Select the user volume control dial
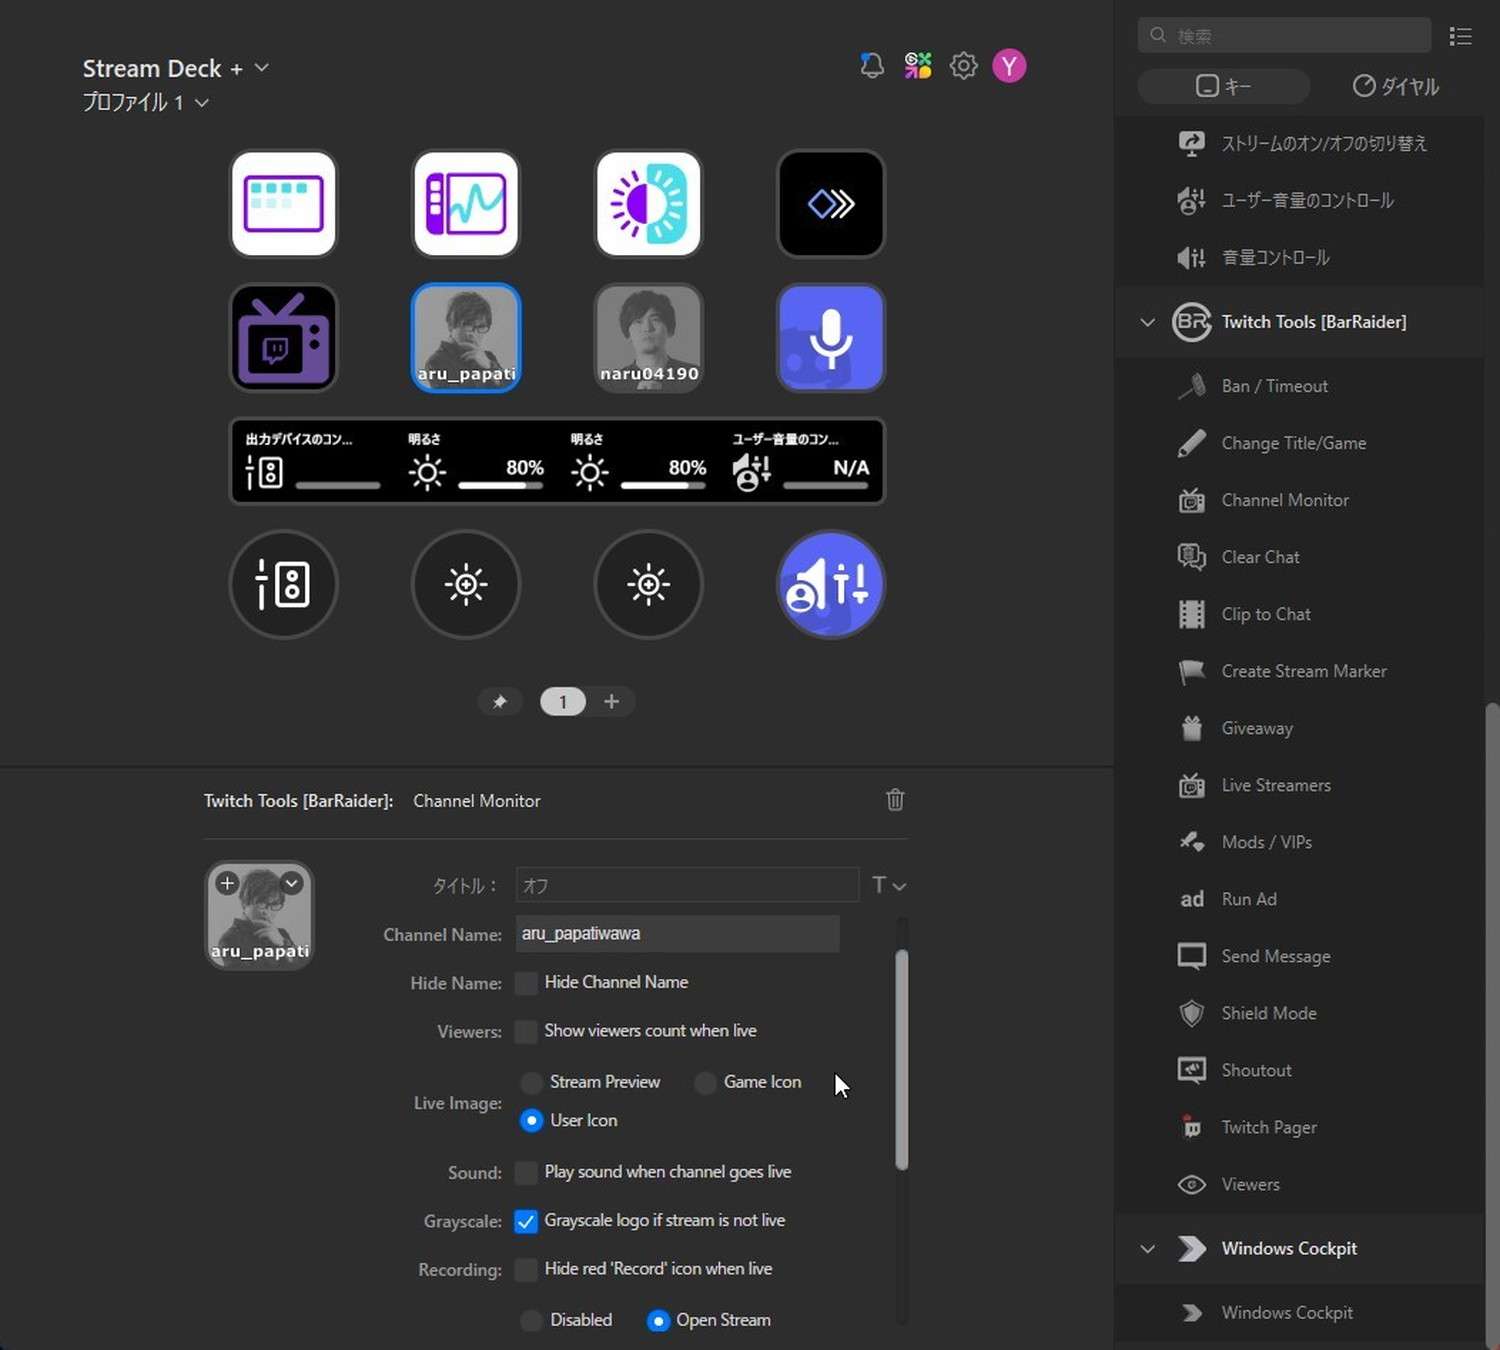The height and width of the screenshot is (1350, 1500). point(830,585)
